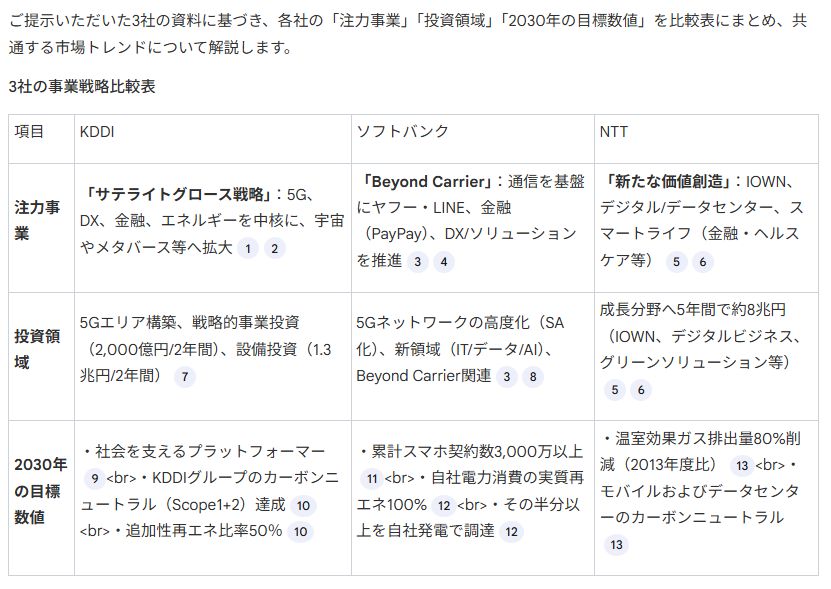Open citation 7 in KDDI 投資領域 cell

tap(185, 377)
